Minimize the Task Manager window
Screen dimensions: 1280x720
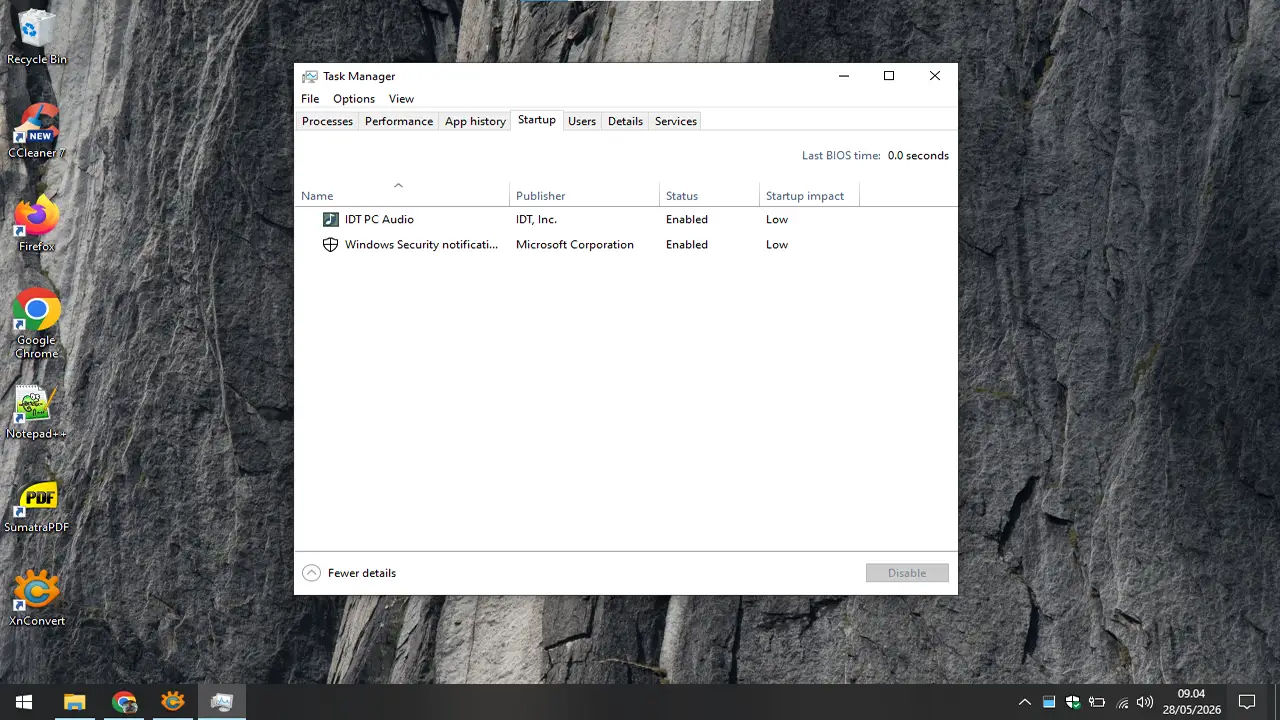[844, 76]
